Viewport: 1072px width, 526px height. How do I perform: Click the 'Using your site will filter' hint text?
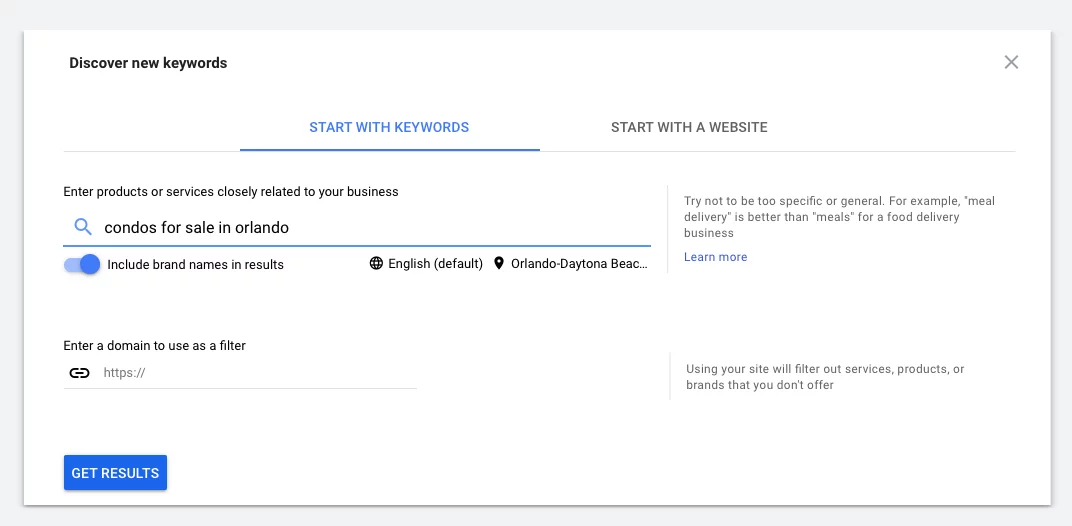point(825,377)
